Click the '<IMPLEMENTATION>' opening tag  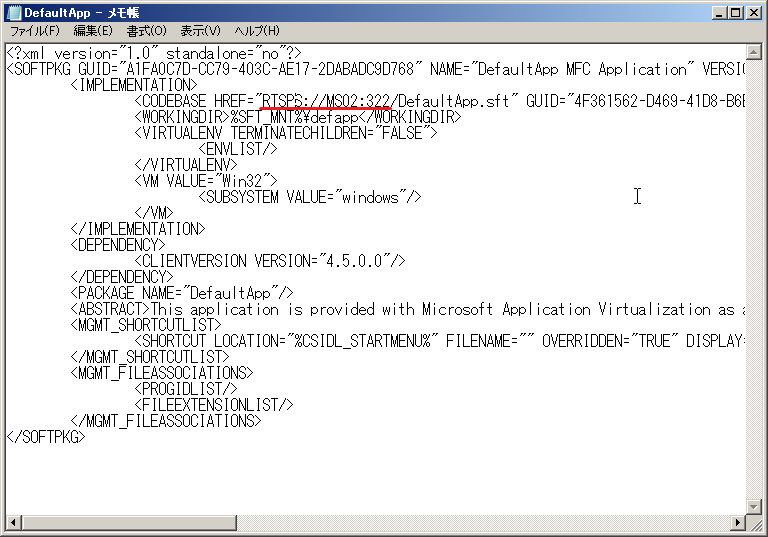pyautogui.click(x=134, y=85)
